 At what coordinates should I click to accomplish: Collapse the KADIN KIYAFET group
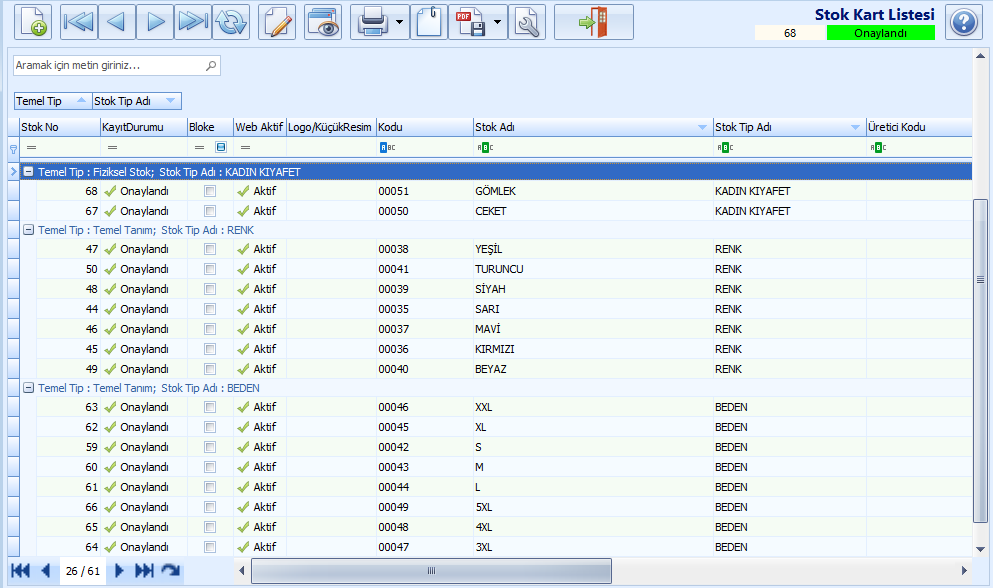28,172
